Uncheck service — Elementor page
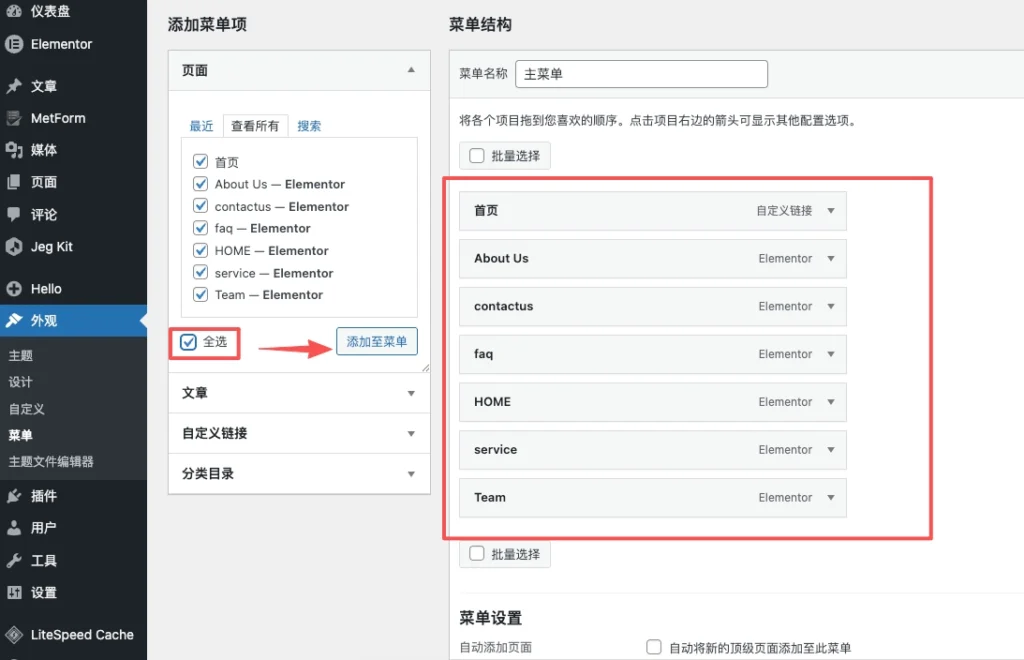This screenshot has height=660, width=1024. point(200,272)
